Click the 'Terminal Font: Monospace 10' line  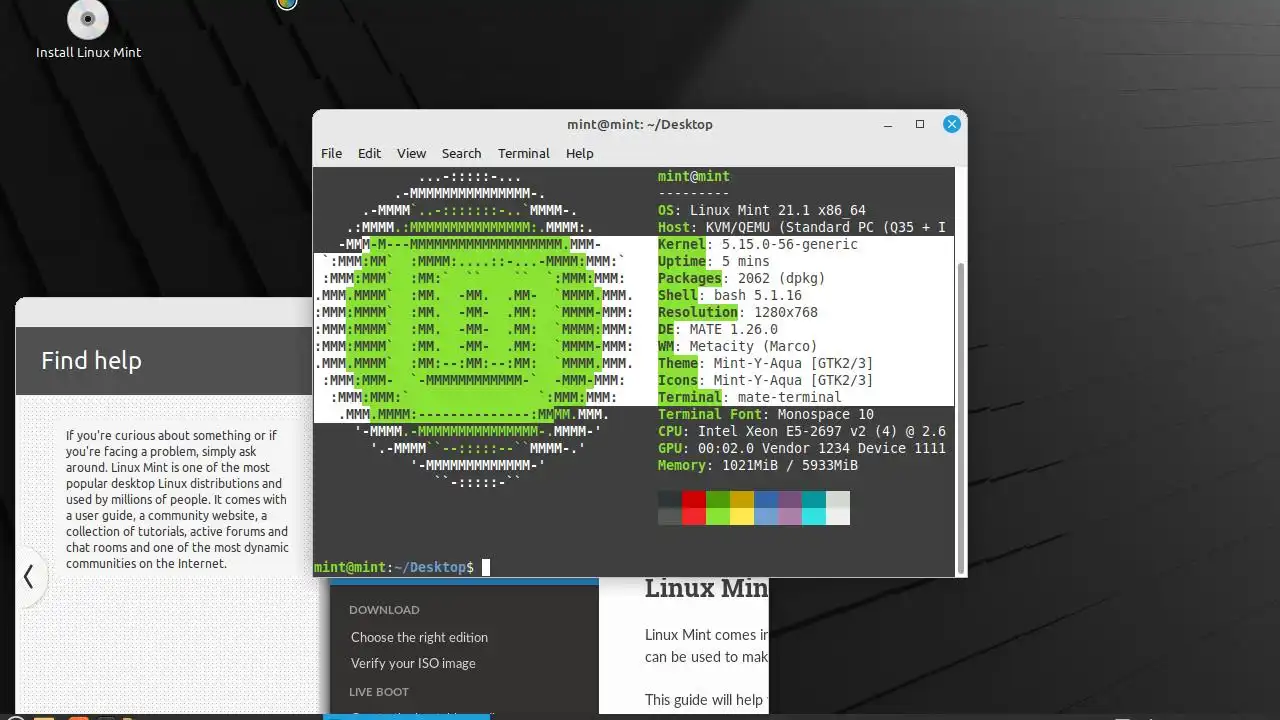point(766,414)
